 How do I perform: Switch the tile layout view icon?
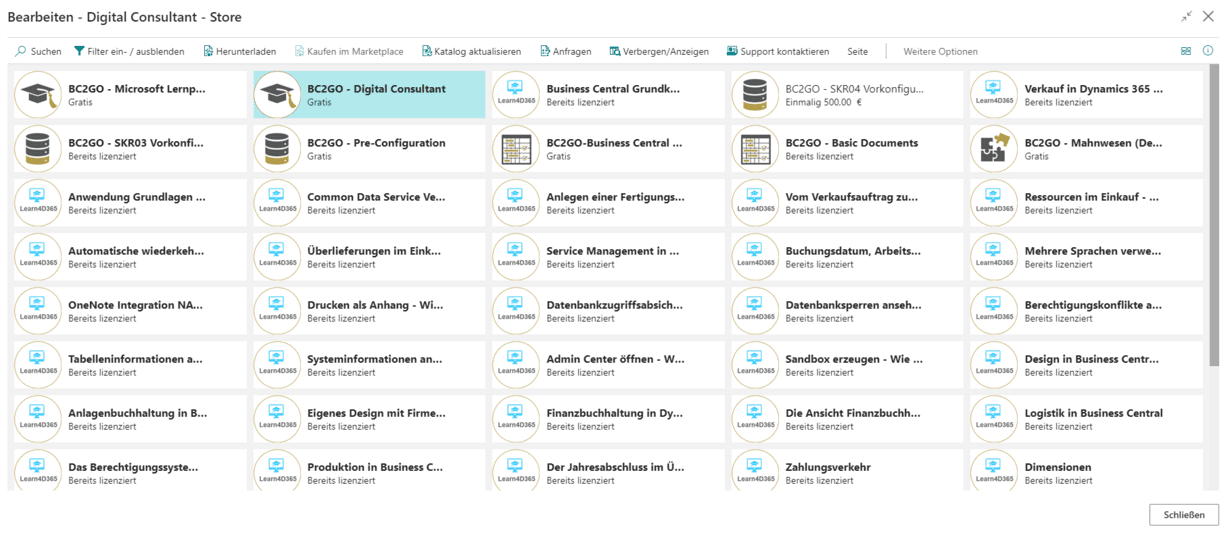pyautogui.click(x=1186, y=51)
